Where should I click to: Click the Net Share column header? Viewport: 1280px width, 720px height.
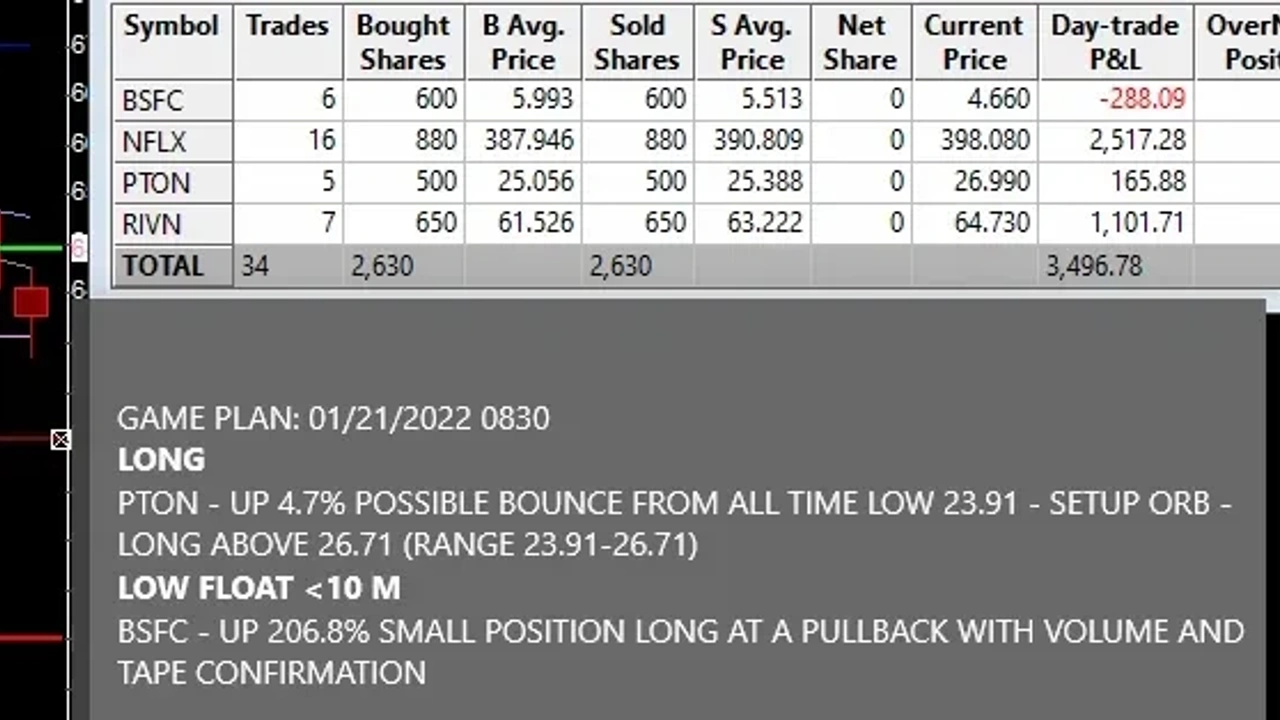pyautogui.click(x=860, y=42)
